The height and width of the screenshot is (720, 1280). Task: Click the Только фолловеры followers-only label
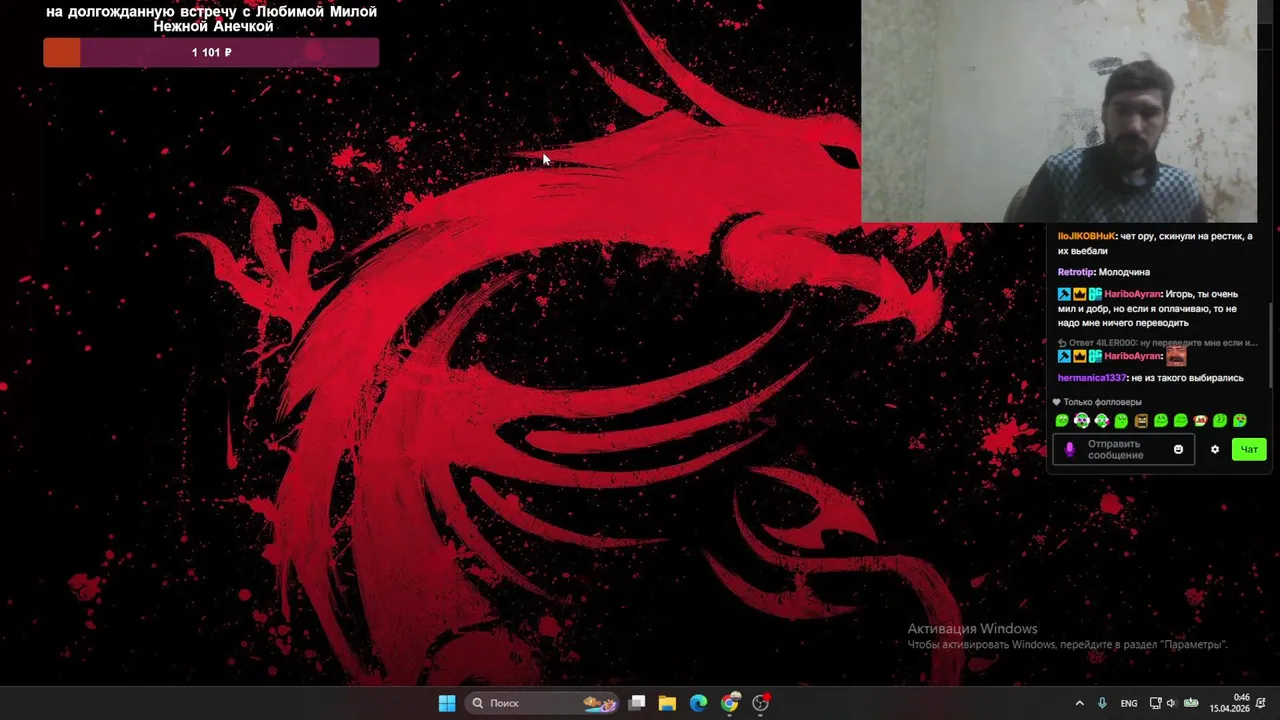(x=1102, y=402)
